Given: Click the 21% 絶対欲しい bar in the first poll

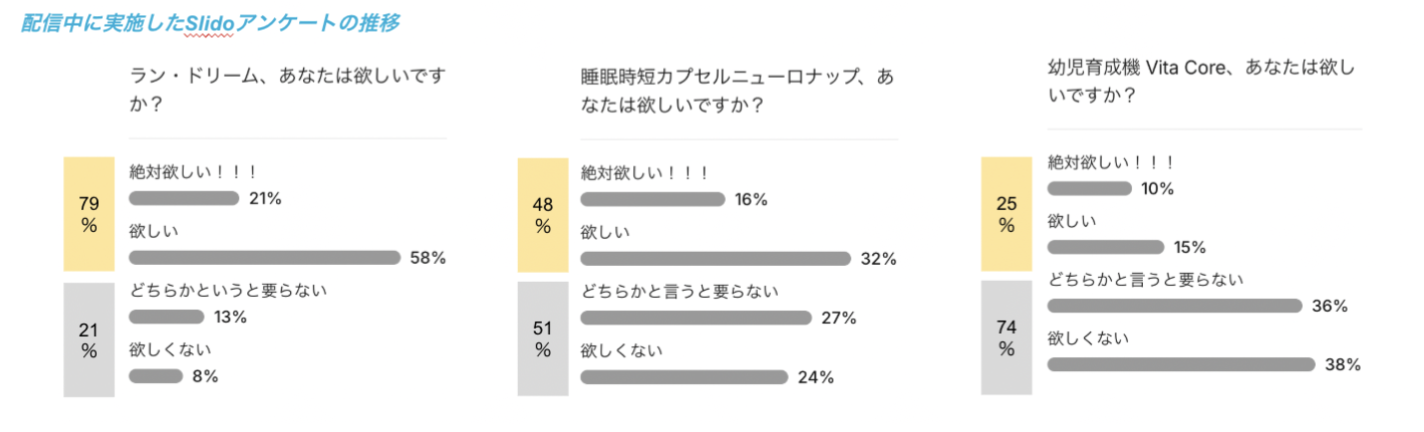Looking at the screenshot, I should 183,199.
